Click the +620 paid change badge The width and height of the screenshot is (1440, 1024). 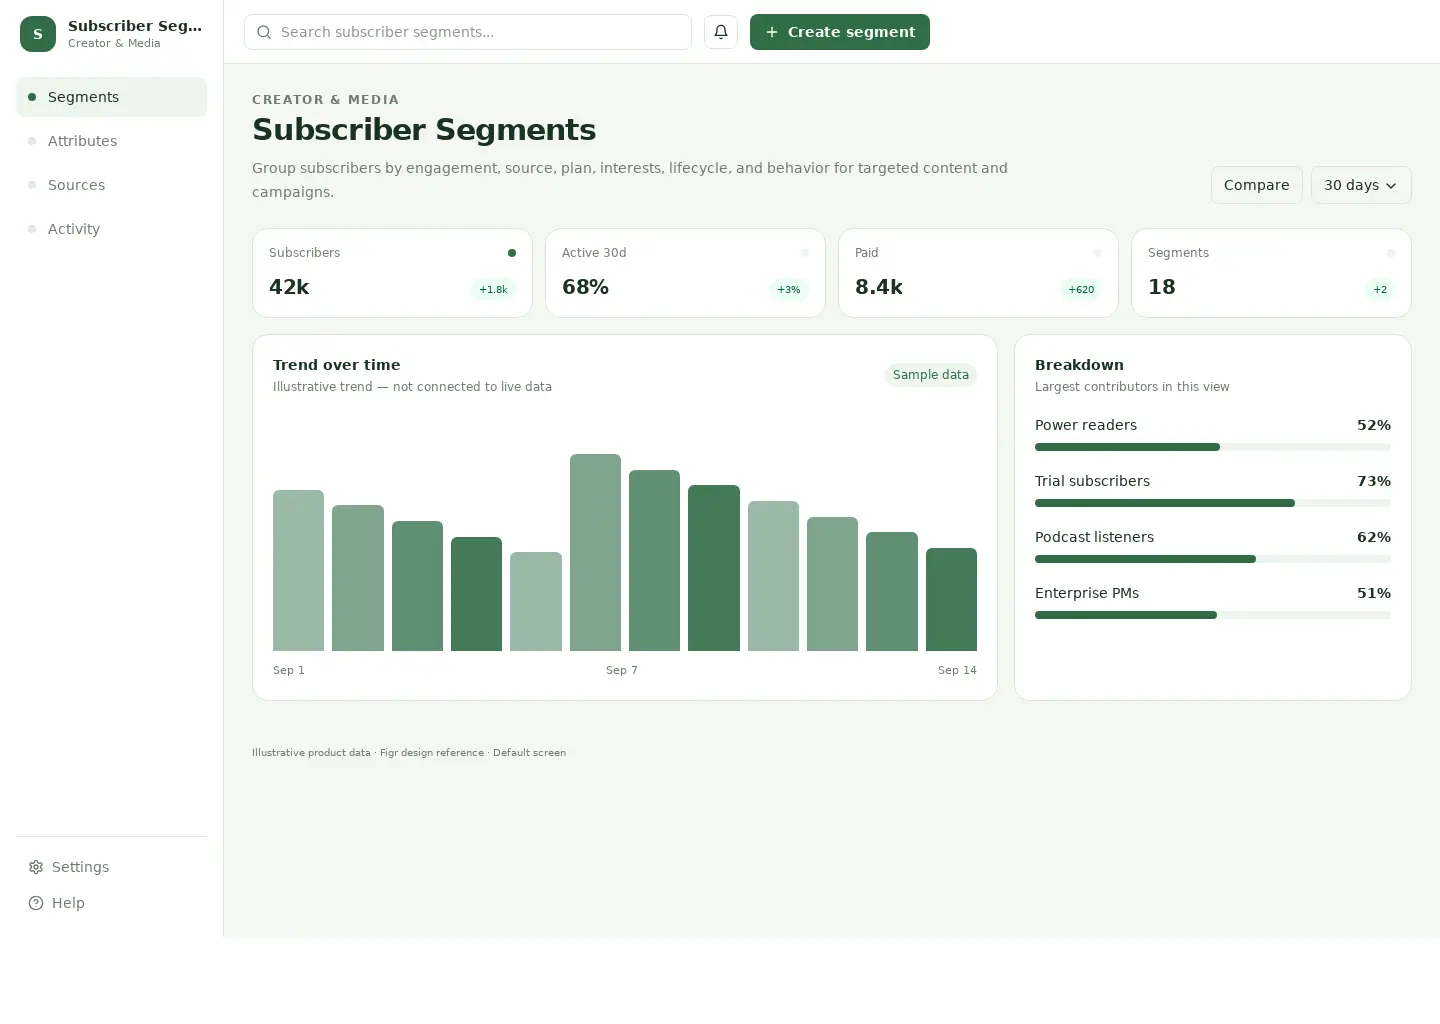tap(1081, 290)
